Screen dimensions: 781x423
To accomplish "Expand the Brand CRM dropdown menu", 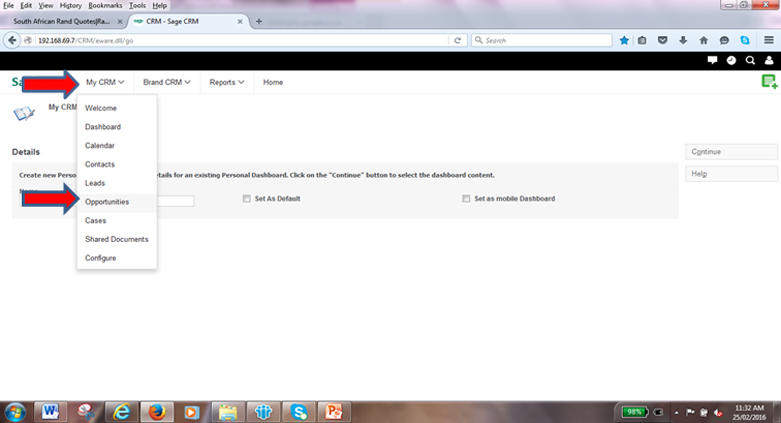I will click(167, 82).
